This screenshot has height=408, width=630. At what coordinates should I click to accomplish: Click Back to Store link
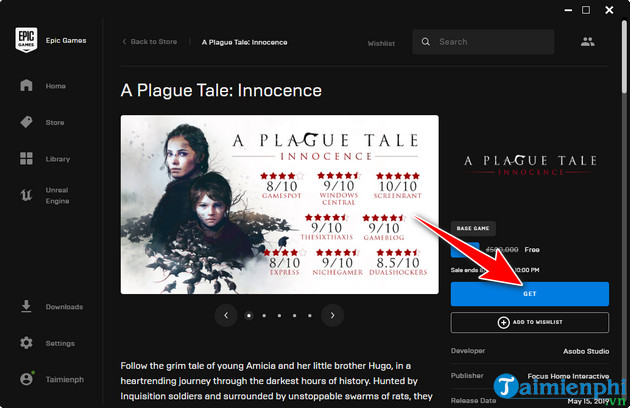(x=150, y=42)
